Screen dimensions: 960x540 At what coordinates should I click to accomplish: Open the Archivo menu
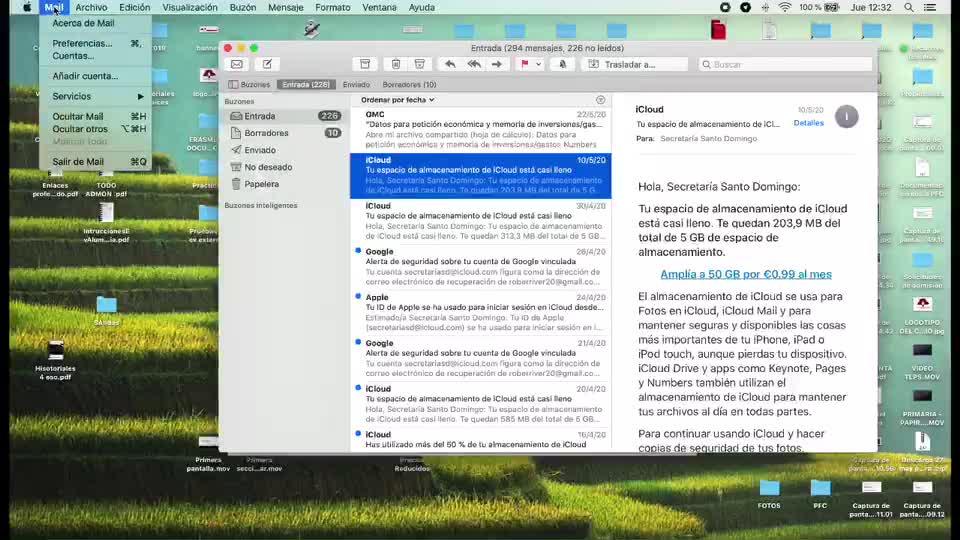tap(91, 7)
